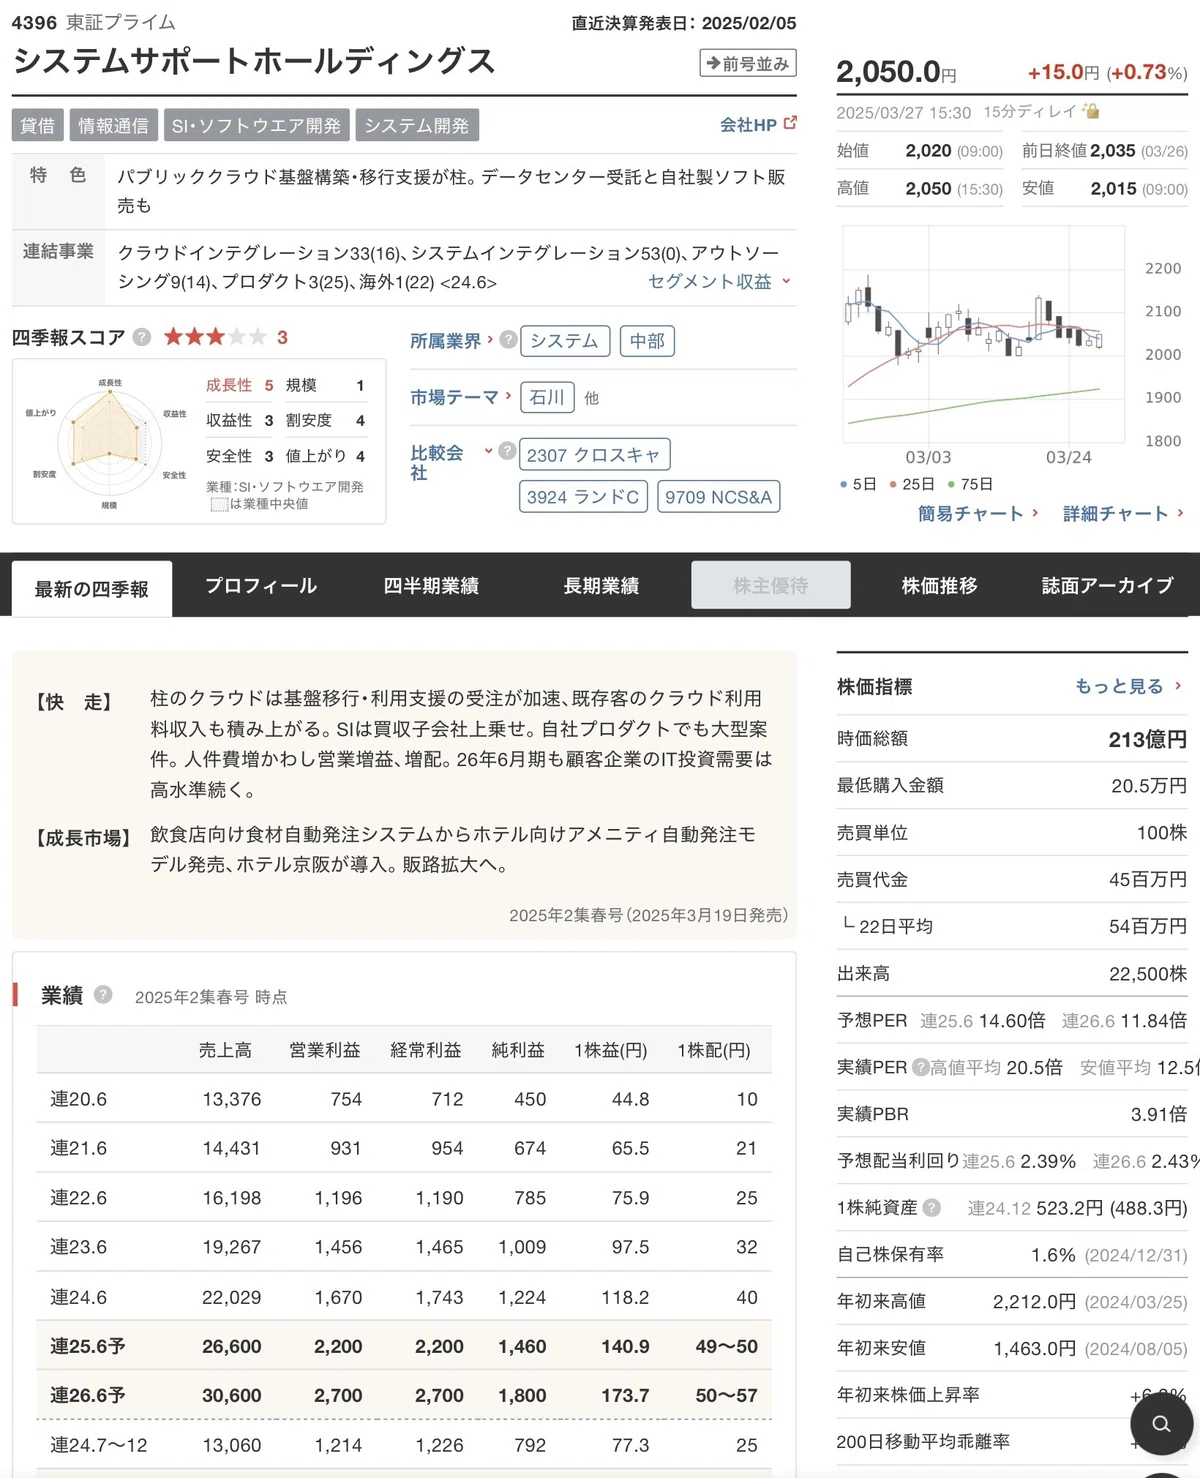Click the 連26.6予 forecast row label
Image resolution: width=1200 pixels, height=1478 pixels.
click(88, 1395)
